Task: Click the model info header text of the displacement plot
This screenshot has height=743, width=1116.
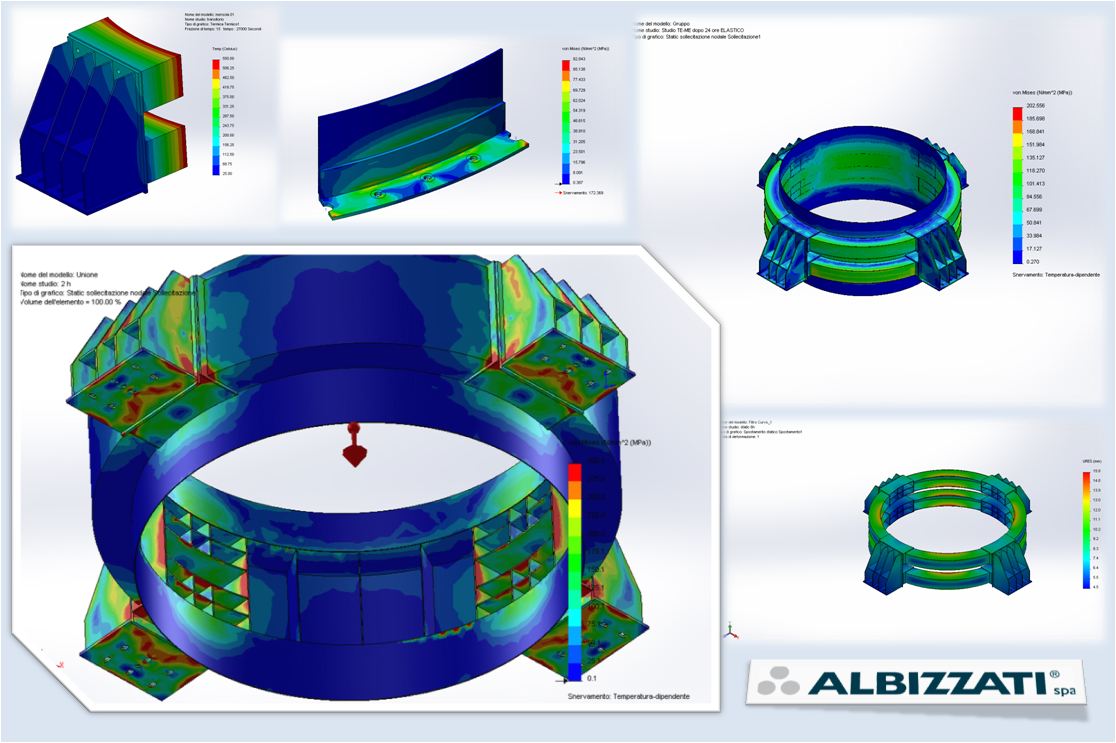Action: pos(763,429)
